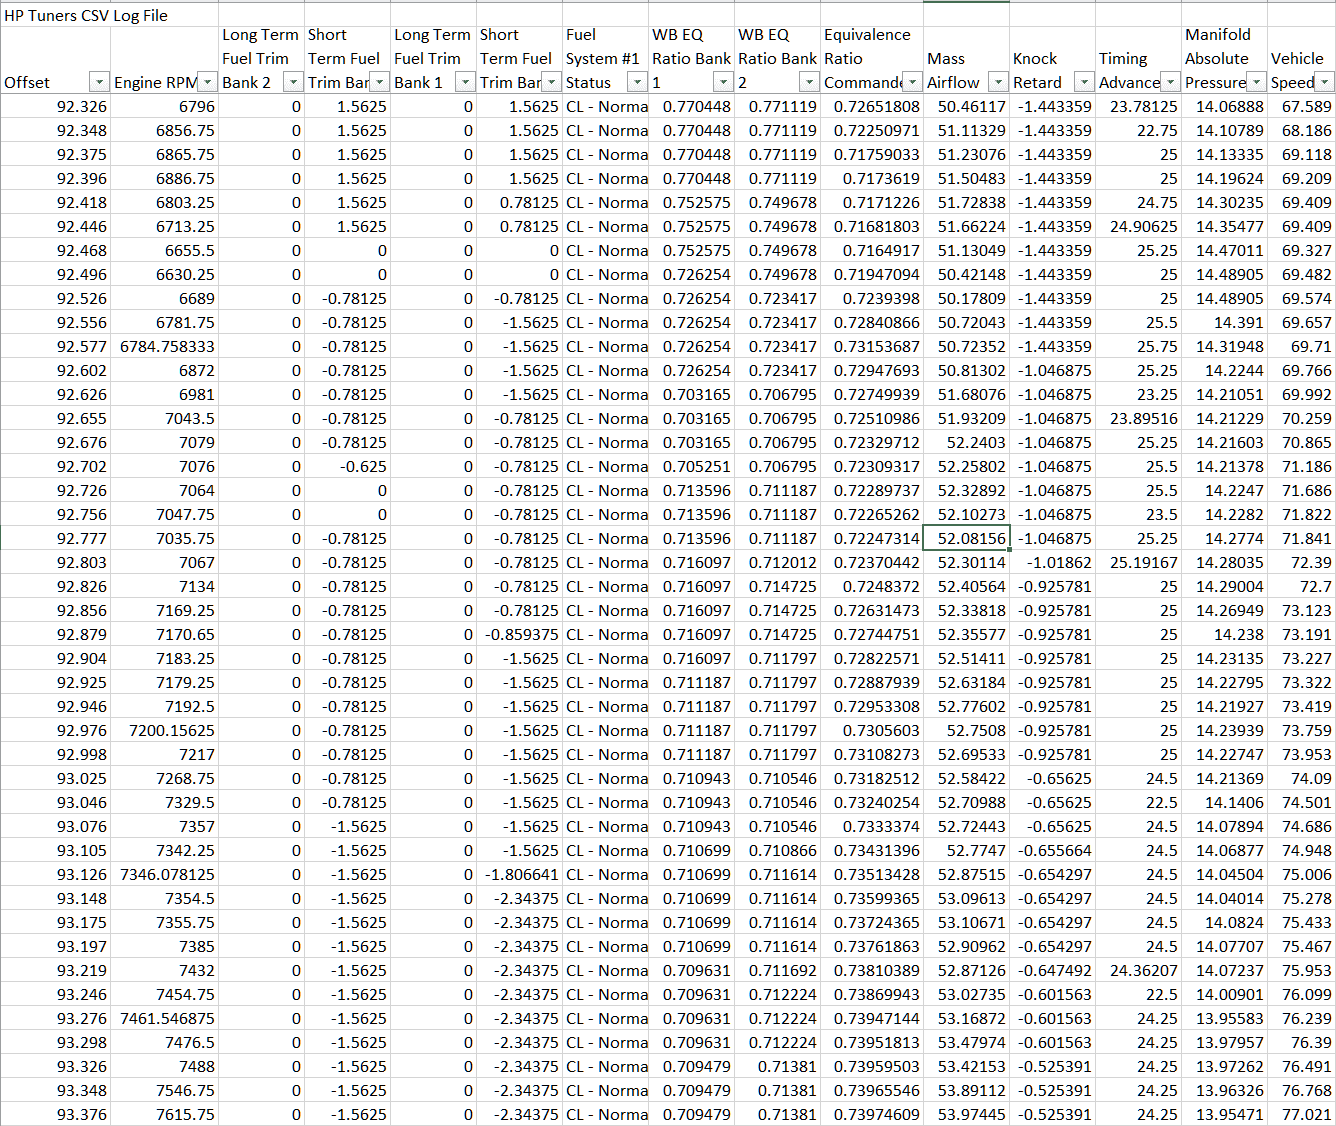1336x1126 pixels.
Task: Open the WB EQ Ratio Bank 1 filter
Action: [x=723, y=82]
